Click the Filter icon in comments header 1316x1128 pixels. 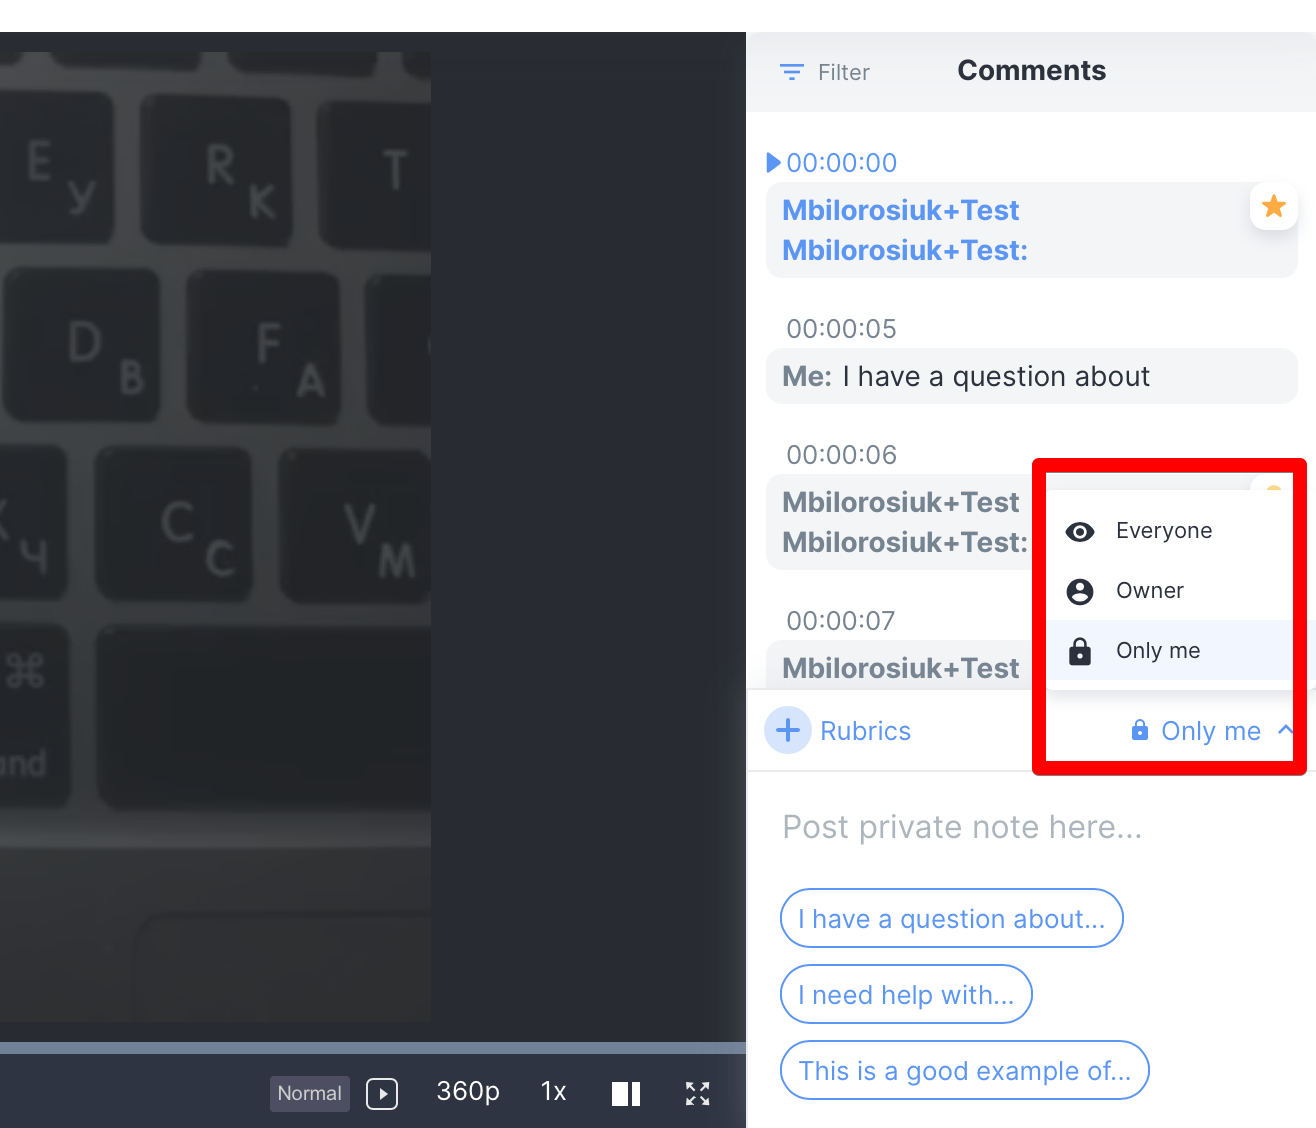(791, 72)
